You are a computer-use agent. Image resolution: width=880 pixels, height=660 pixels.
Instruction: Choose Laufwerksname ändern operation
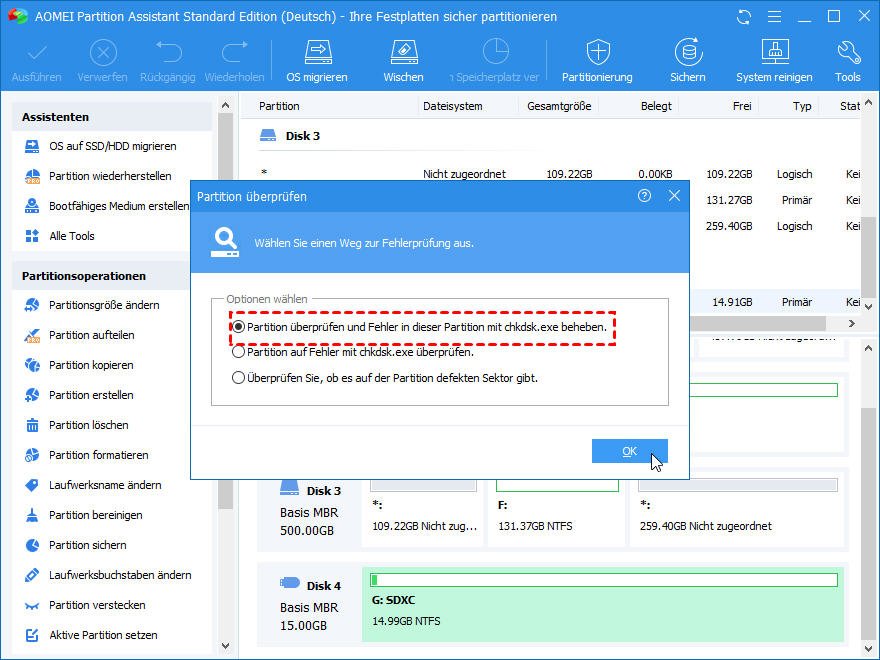point(93,485)
